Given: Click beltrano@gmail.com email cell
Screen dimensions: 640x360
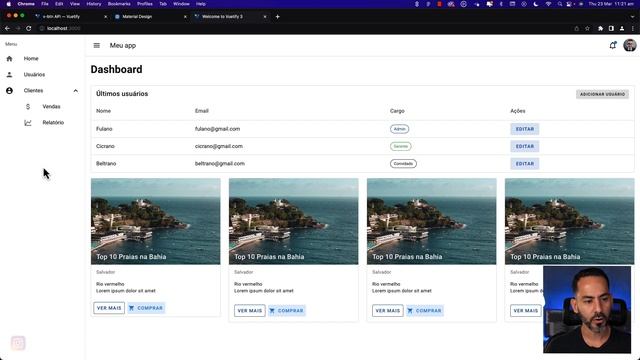Looking at the screenshot, I should (220, 164).
